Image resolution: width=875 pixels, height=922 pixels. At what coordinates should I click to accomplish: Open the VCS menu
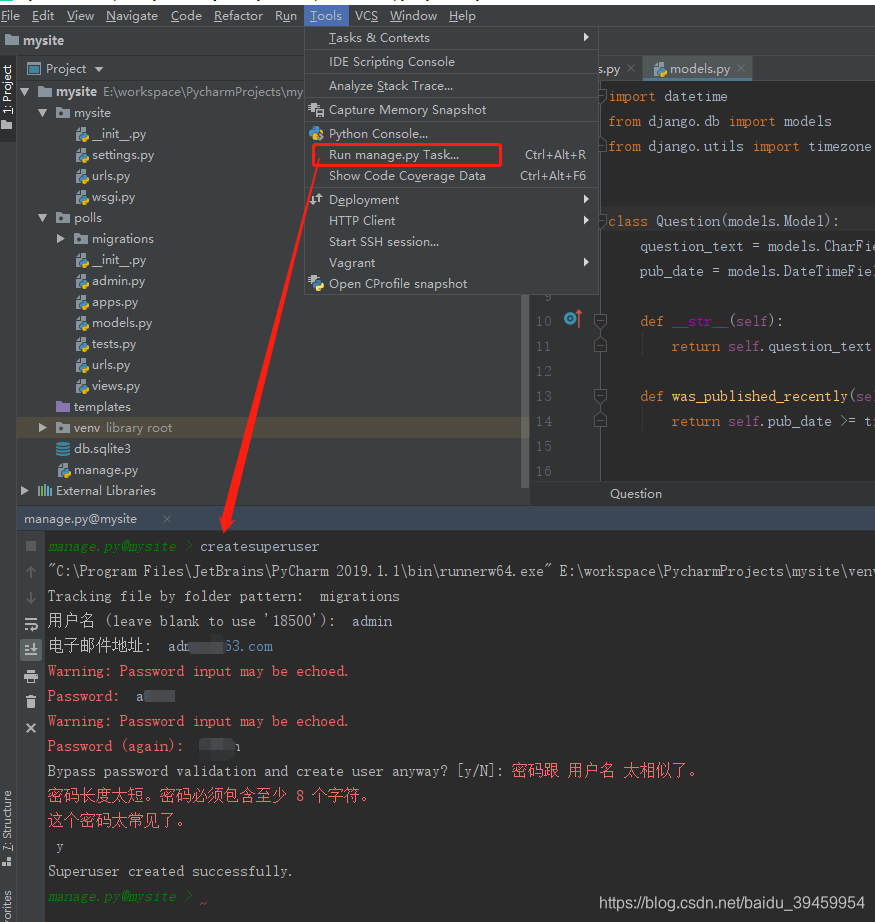click(366, 16)
